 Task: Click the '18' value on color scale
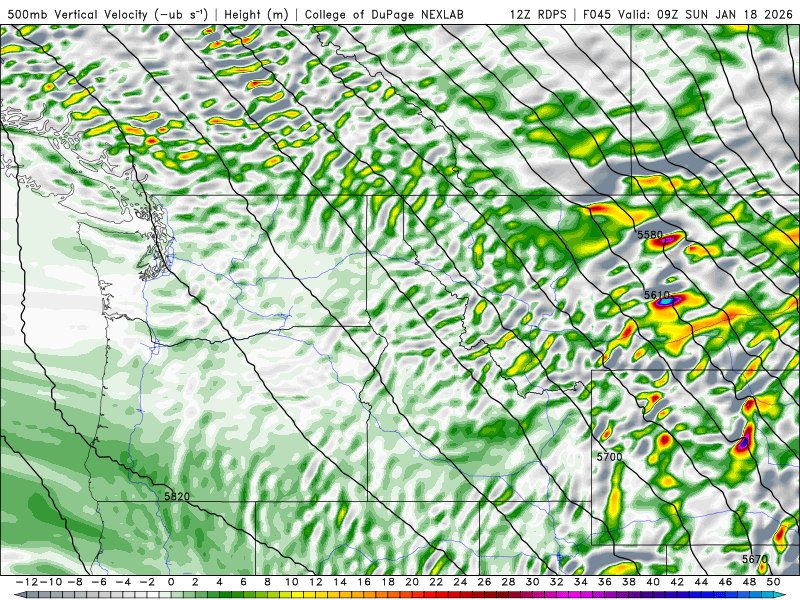tap(388, 582)
